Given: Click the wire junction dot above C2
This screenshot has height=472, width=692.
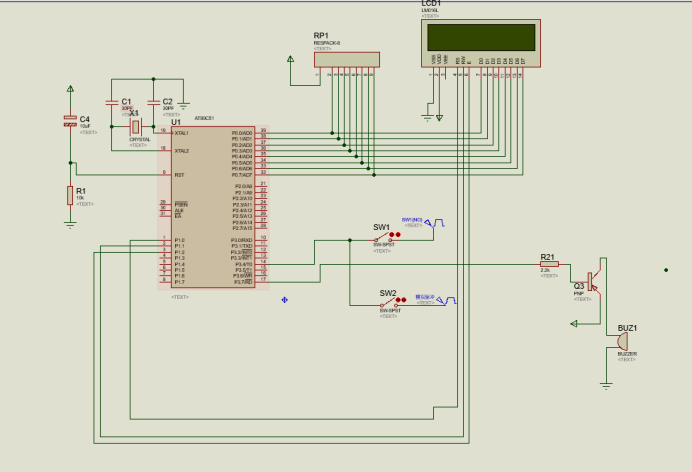Looking at the screenshot, I should 154,79.
